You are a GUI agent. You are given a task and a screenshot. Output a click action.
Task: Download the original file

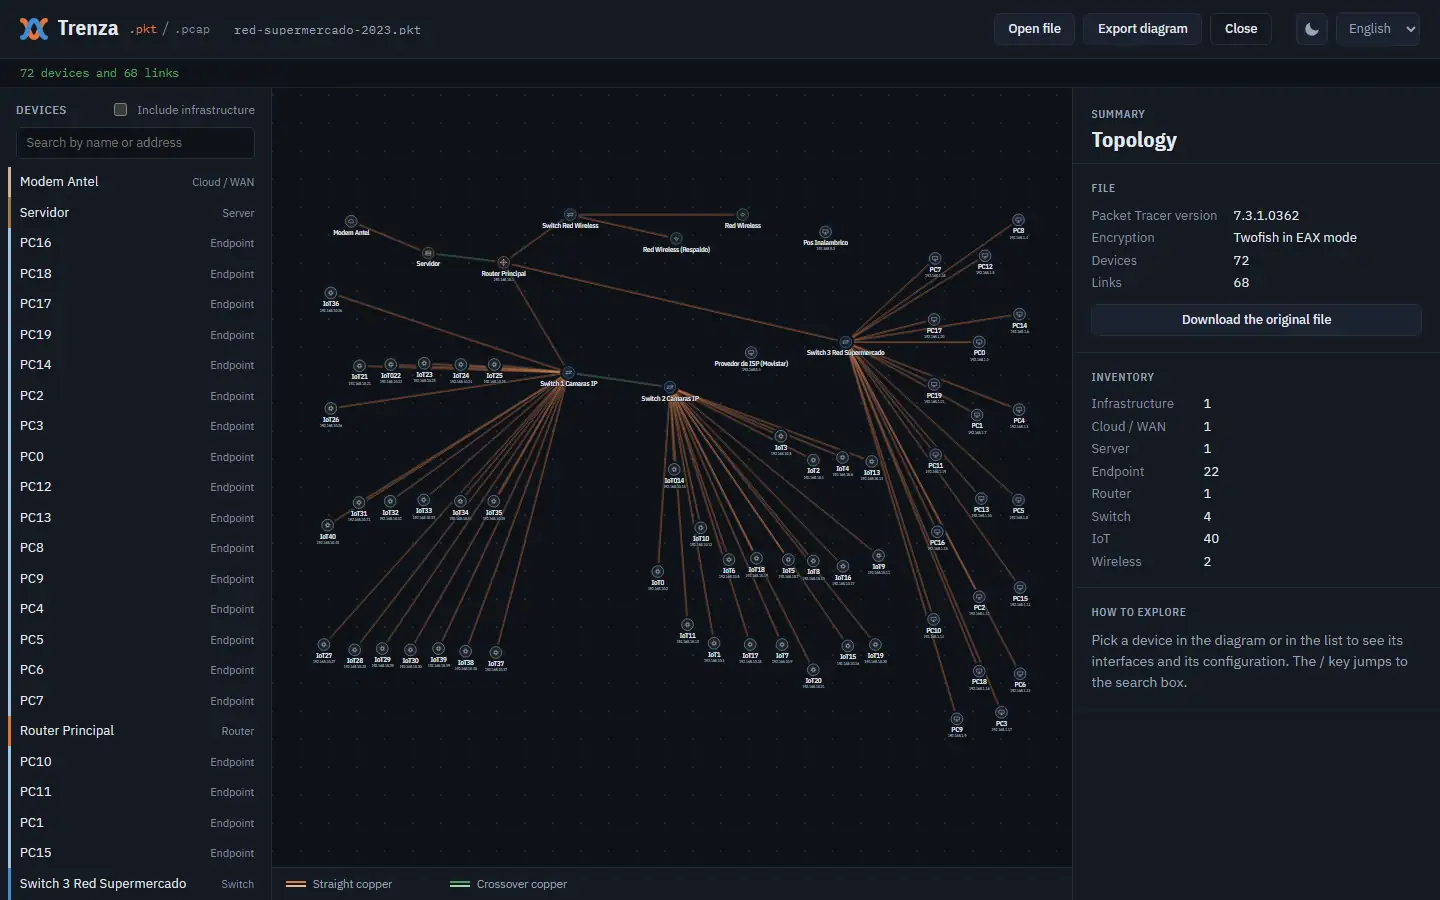1256,320
